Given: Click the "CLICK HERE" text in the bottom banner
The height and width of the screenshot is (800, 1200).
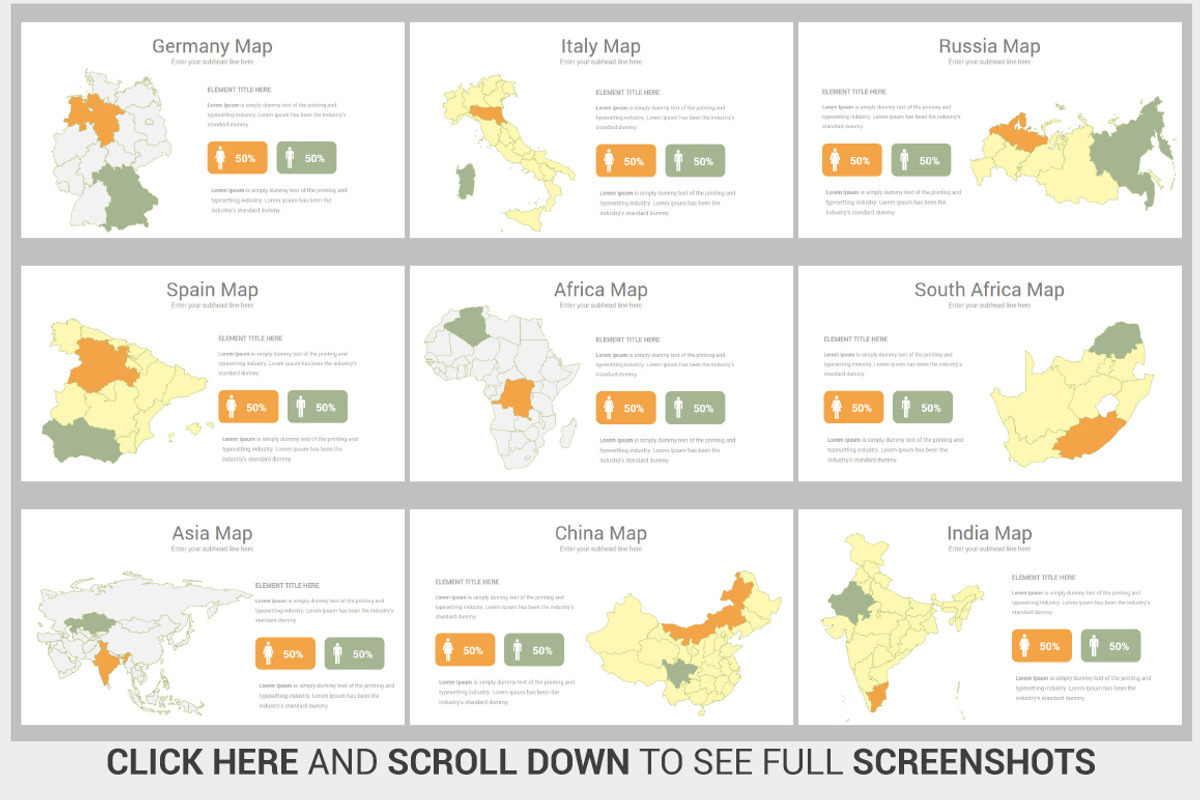Looking at the screenshot, I should (202, 762).
